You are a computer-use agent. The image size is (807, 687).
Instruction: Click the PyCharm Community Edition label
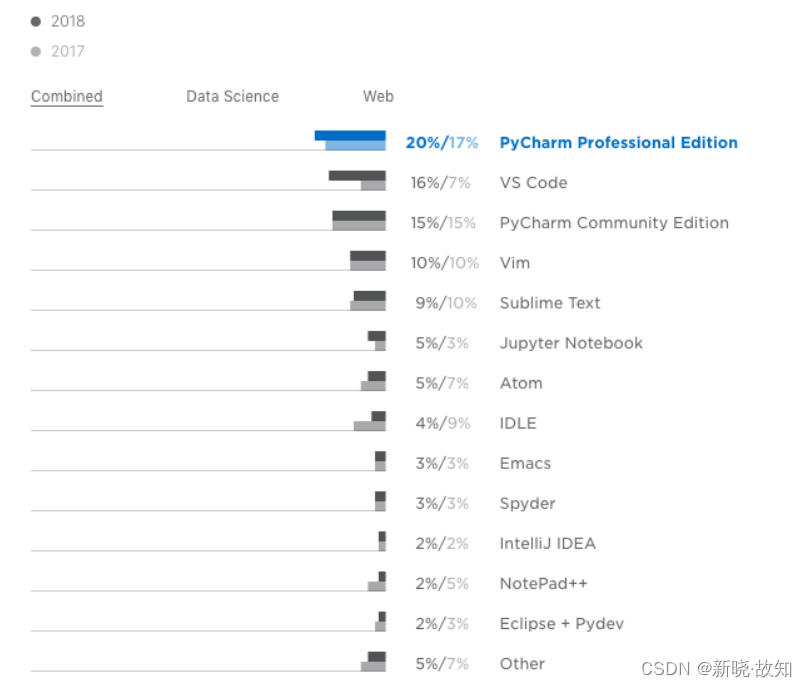point(614,223)
